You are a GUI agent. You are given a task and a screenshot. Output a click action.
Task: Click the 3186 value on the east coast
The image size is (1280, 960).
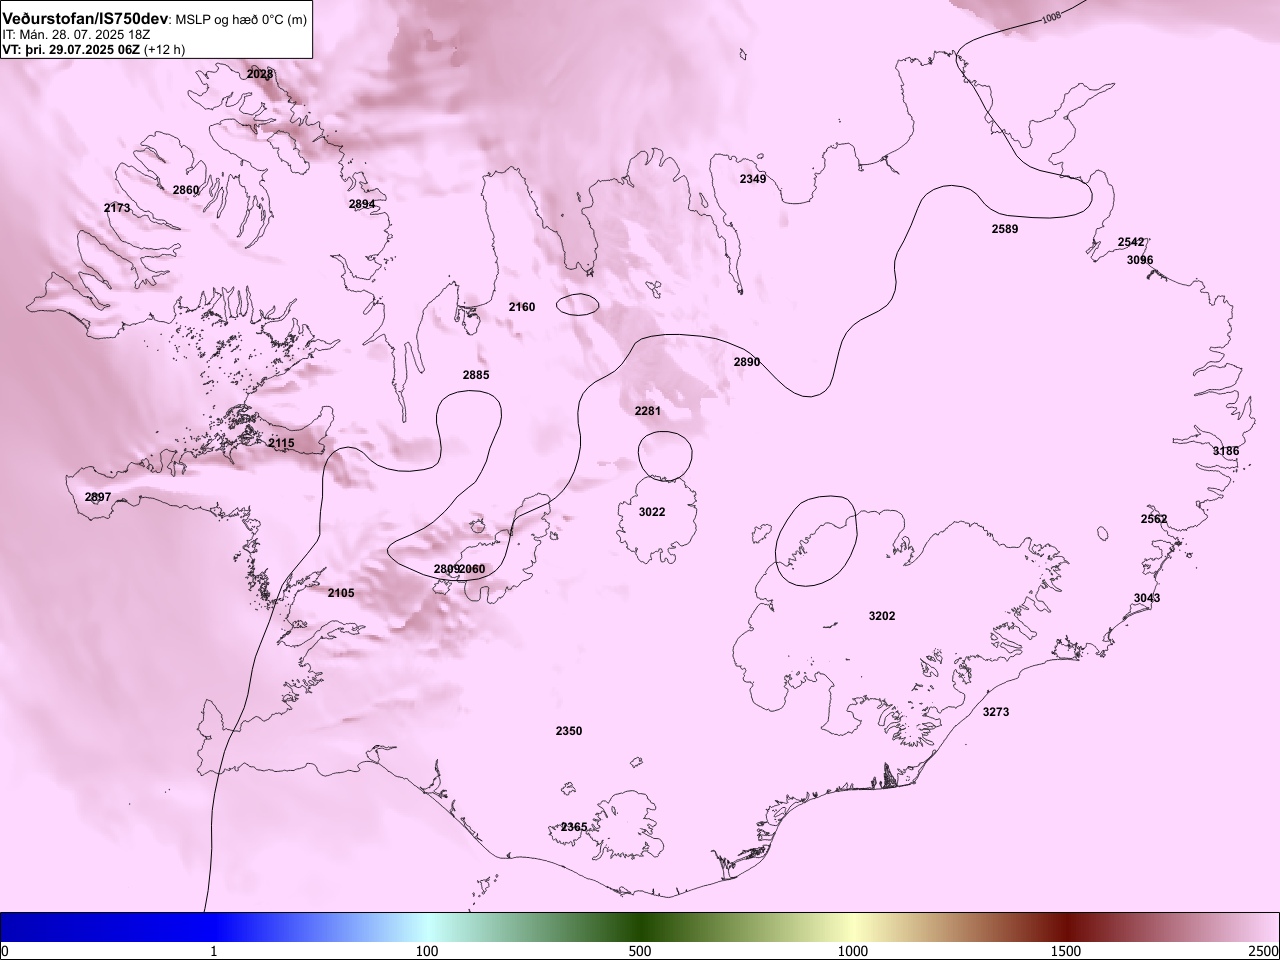pos(1226,451)
